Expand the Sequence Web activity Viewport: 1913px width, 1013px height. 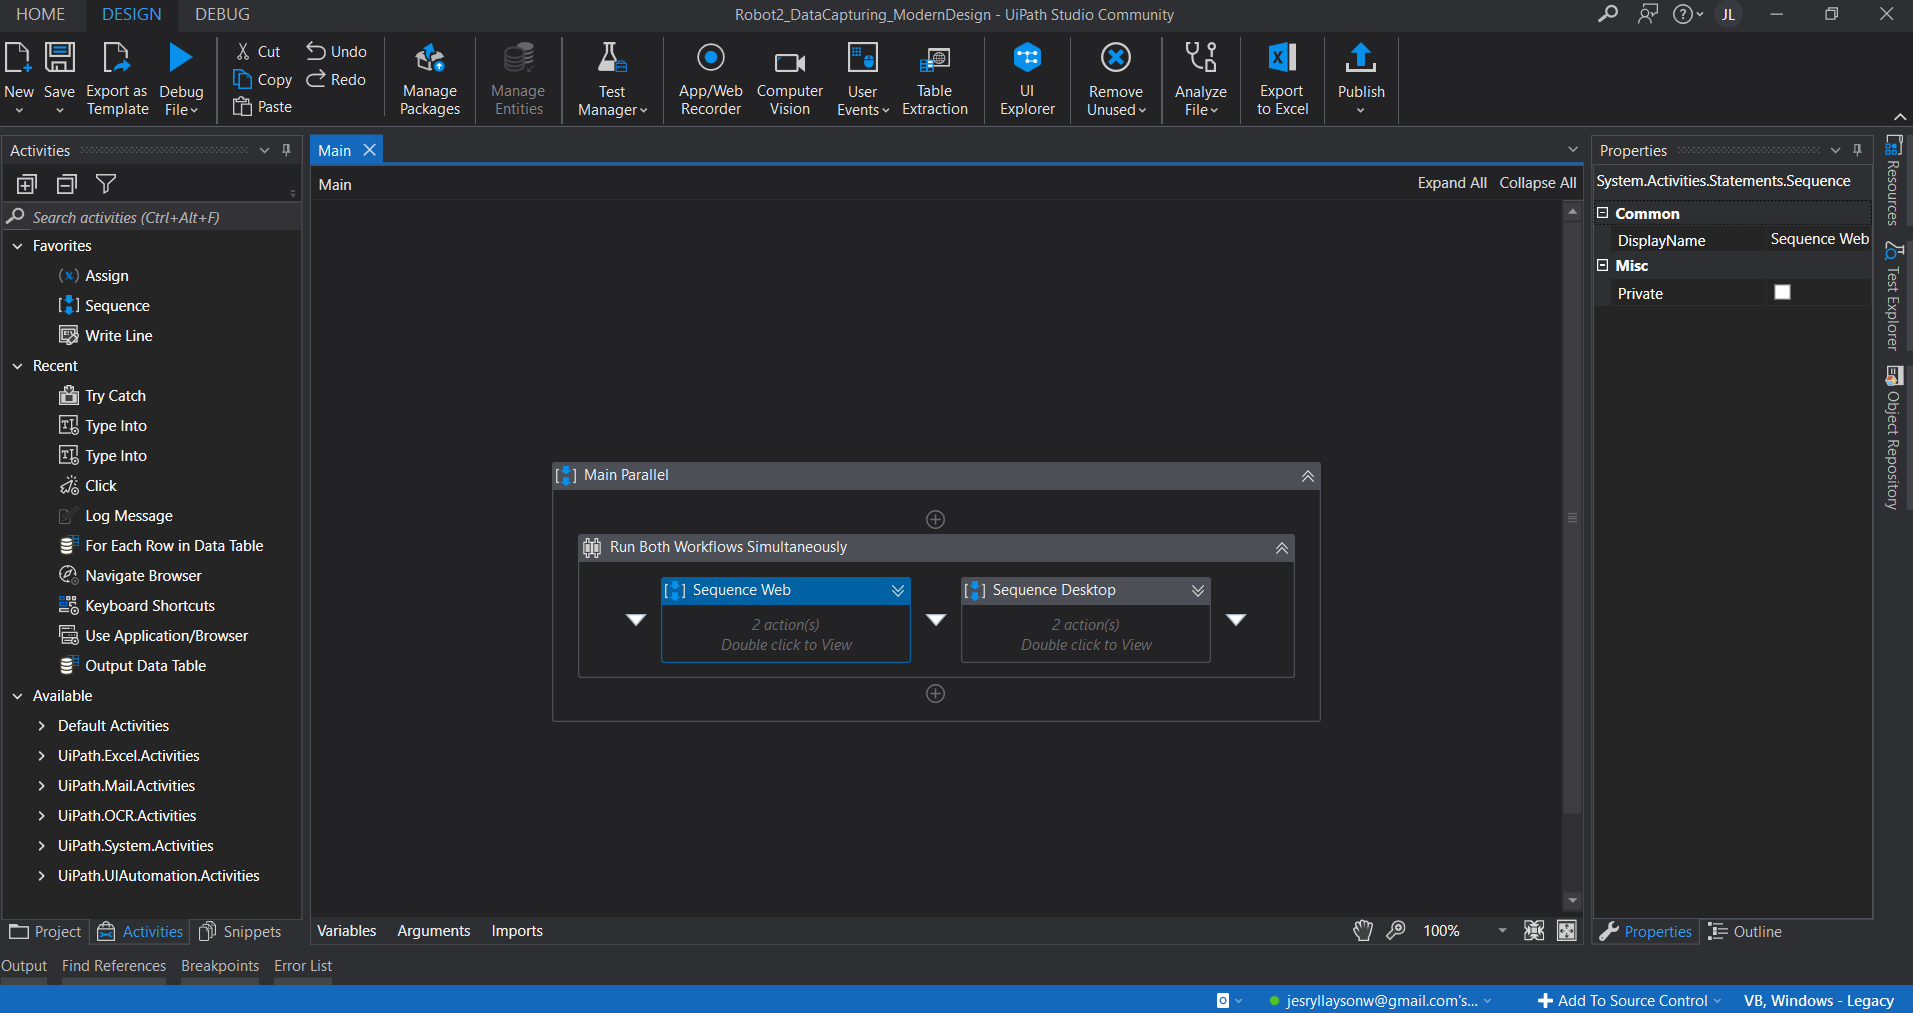tap(898, 591)
